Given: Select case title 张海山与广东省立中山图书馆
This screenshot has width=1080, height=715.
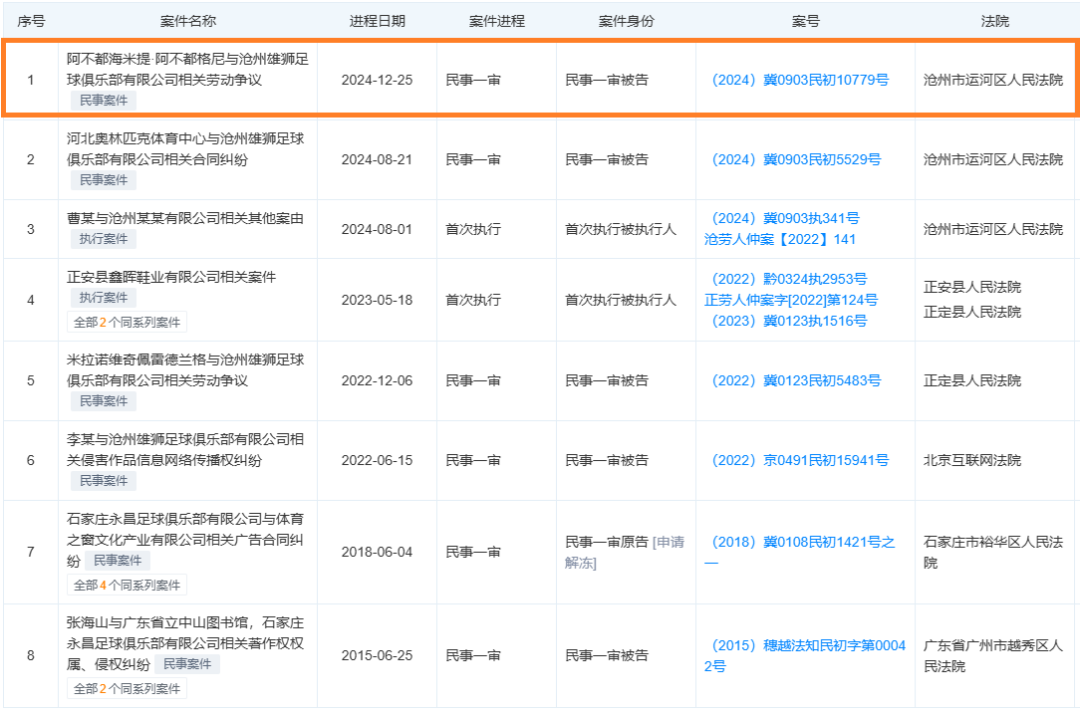Looking at the screenshot, I should (x=185, y=643).
